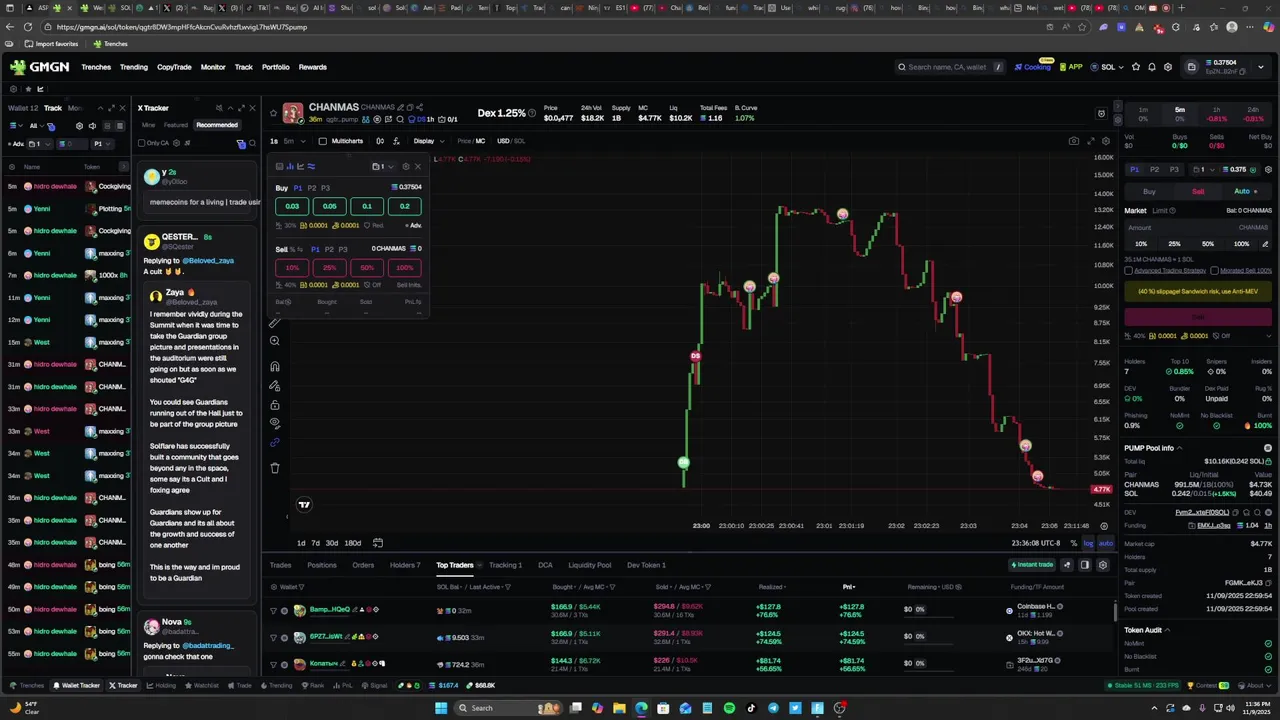Open the Trenches menu in the top navigation
The height and width of the screenshot is (720, 1280).
tap(96, 67)
